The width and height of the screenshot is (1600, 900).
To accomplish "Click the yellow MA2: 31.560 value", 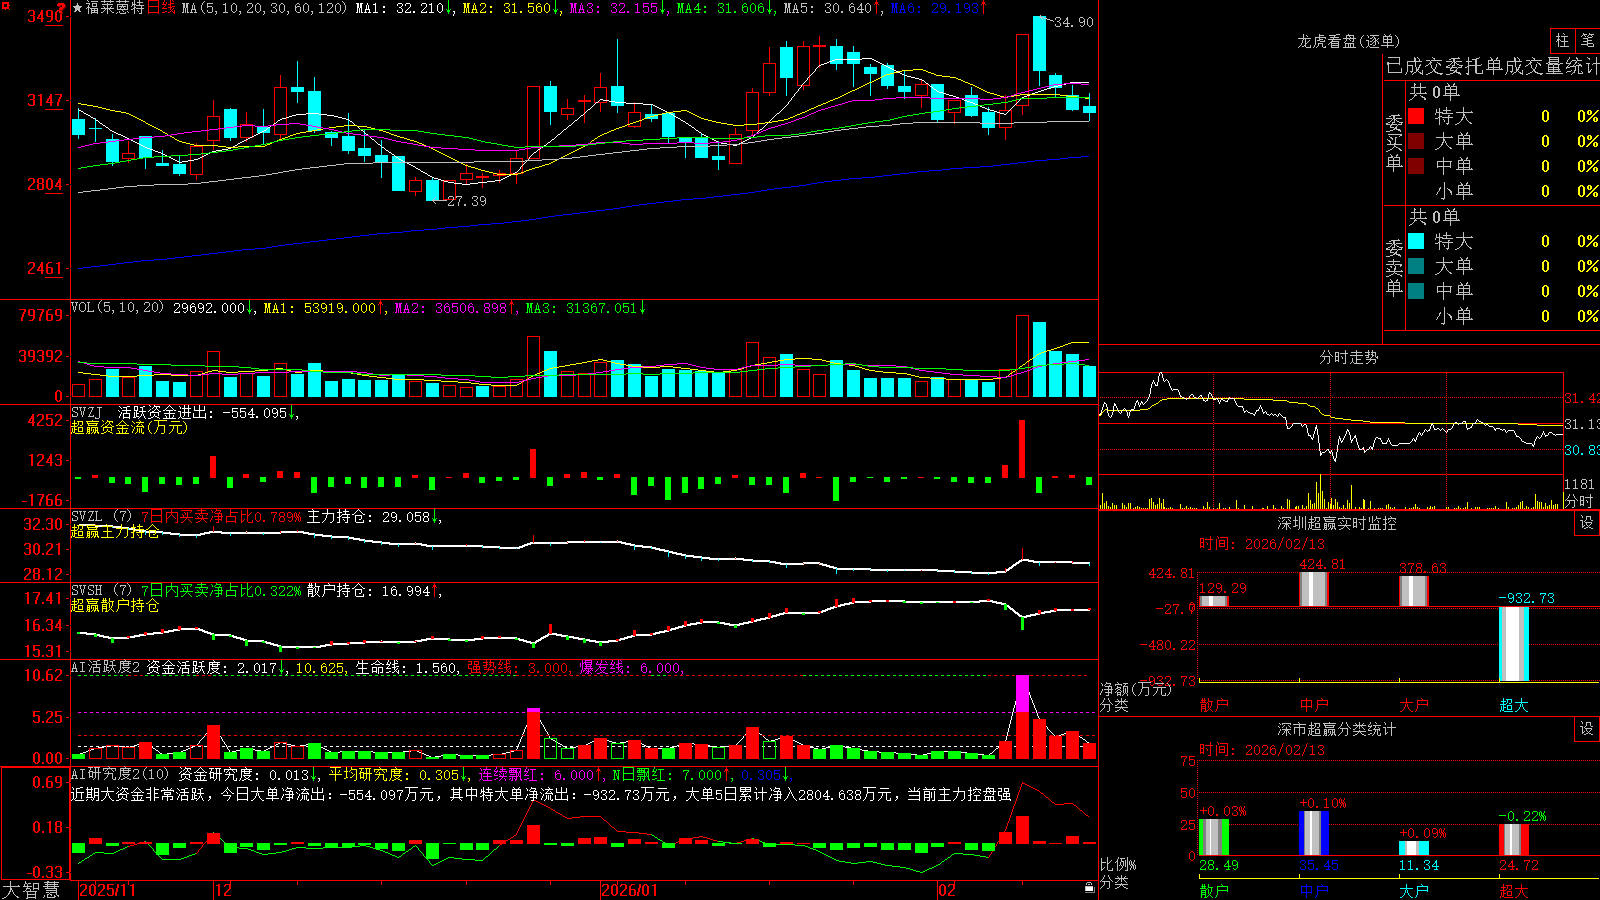I will coord(511,8).
